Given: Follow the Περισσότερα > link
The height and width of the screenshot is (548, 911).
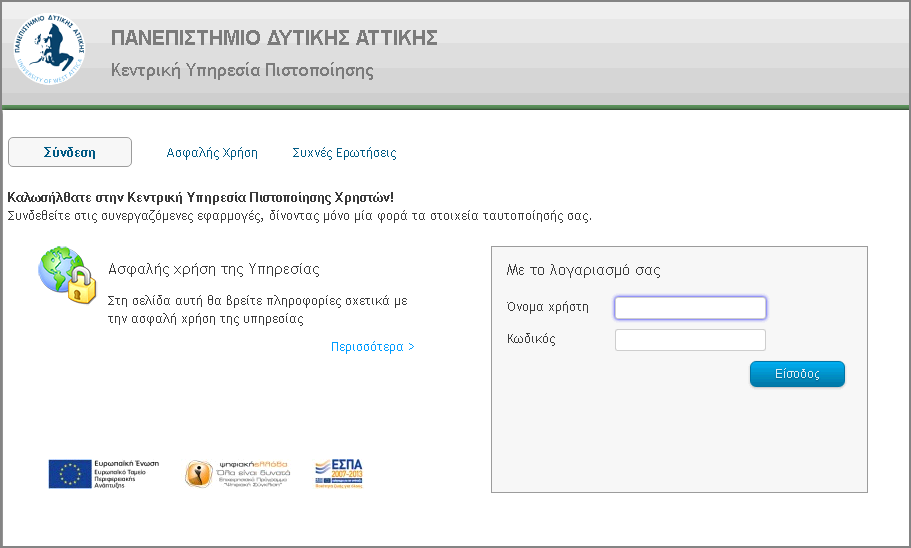Looking at the screenshot, I should click(372, 347).
